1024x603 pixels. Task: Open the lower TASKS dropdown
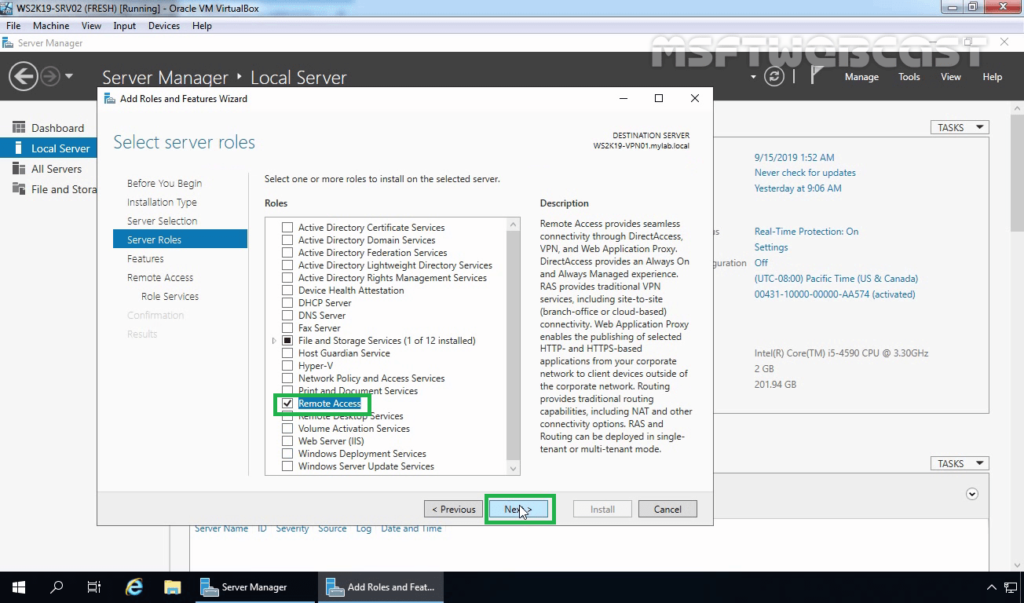pyautogui.click(x=959, y=463)
